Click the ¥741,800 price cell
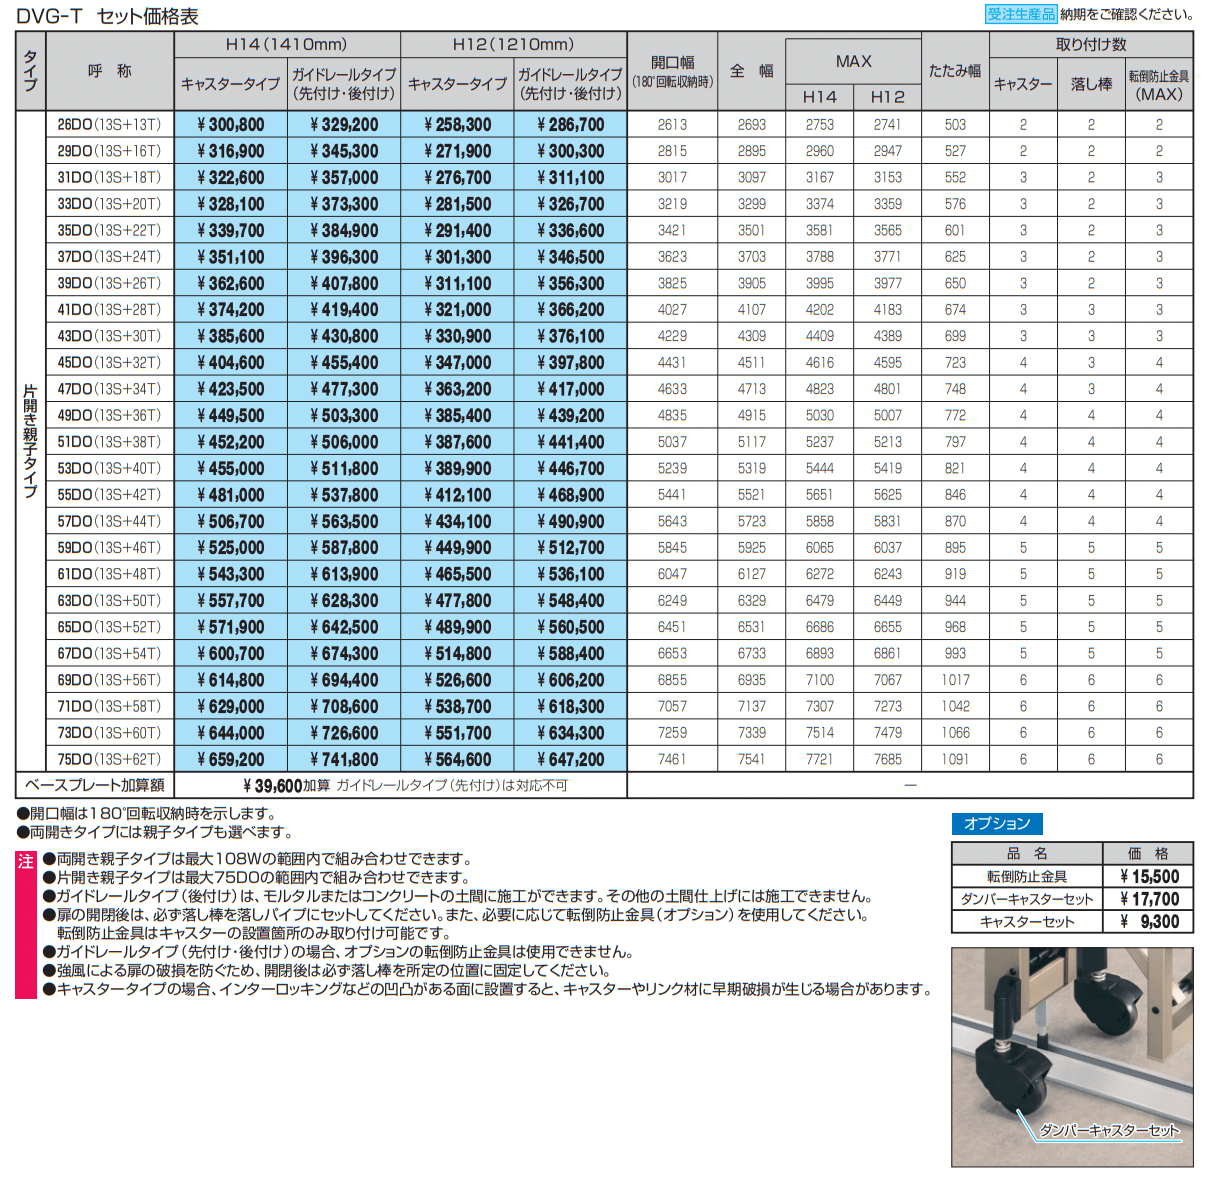1206x1180 pixels. tap(344, 759)
